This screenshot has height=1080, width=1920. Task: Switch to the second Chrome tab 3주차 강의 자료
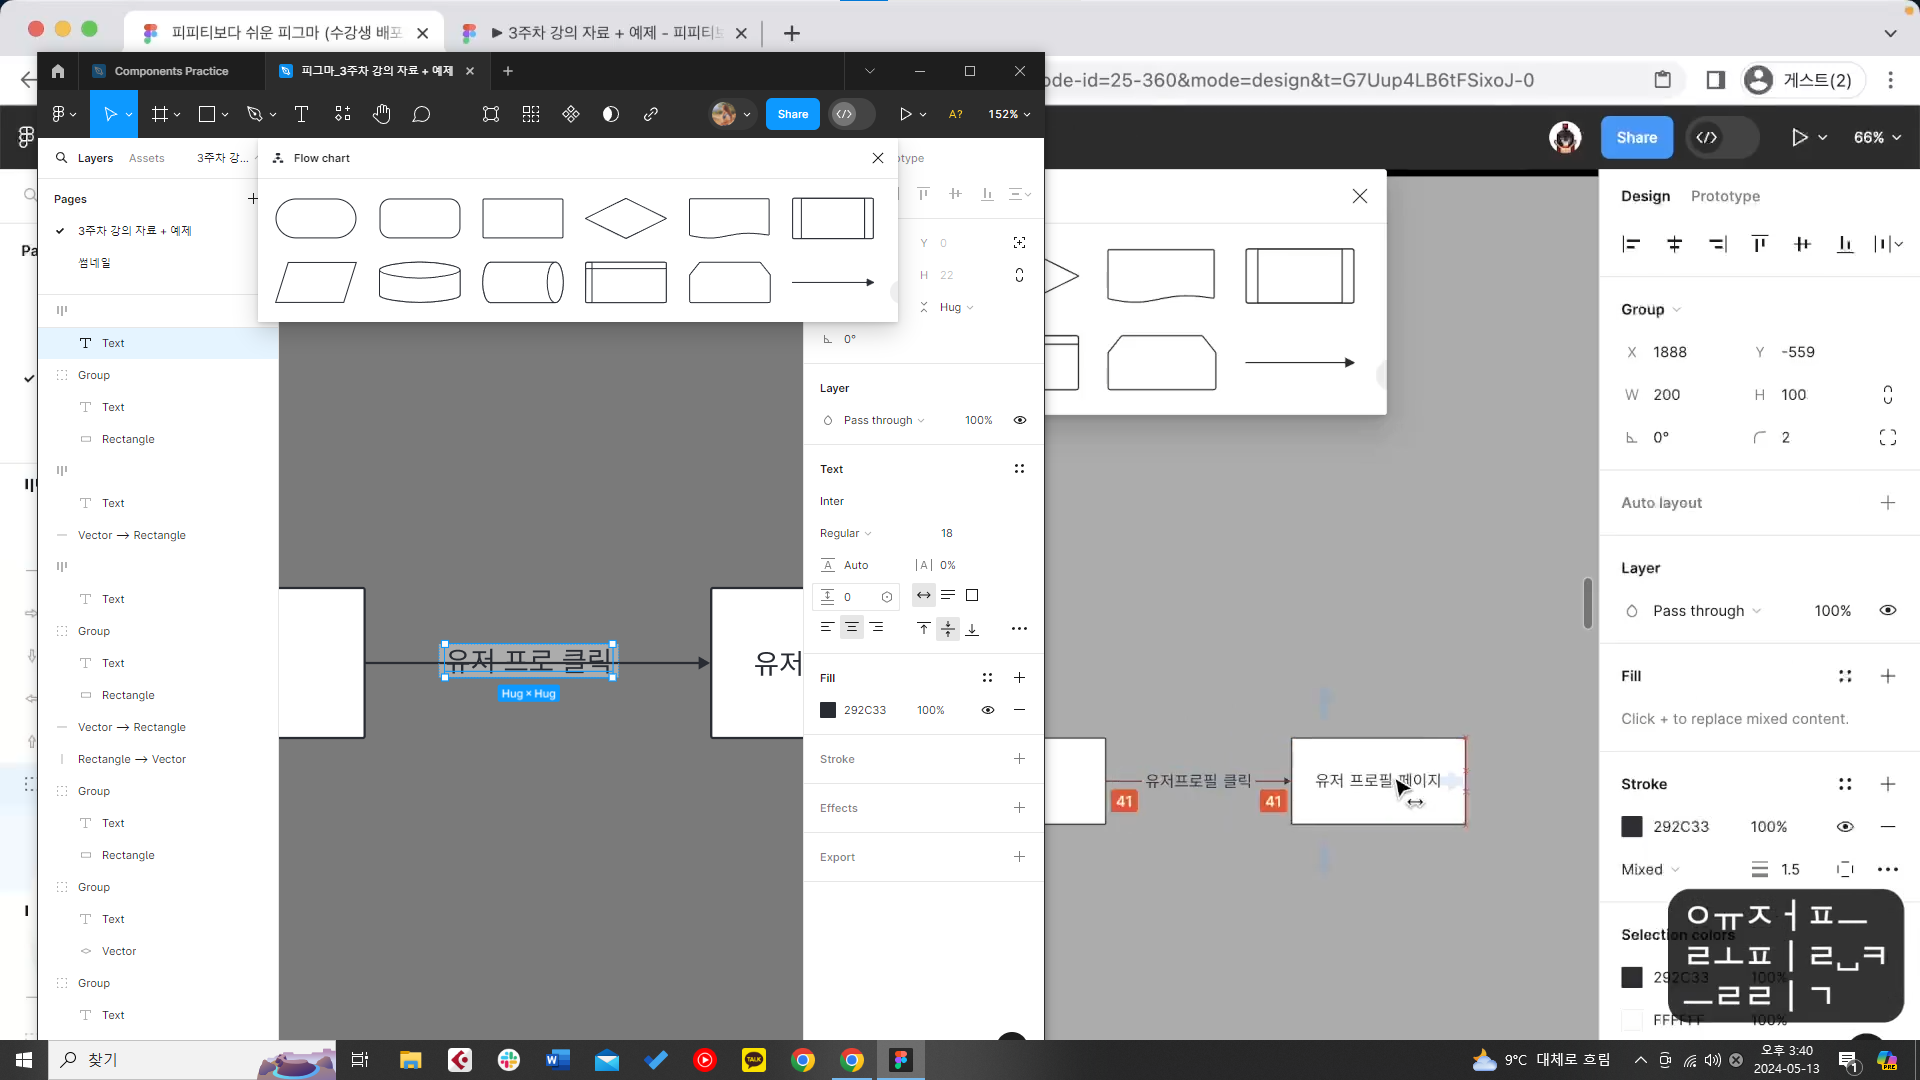coord(605,33)
